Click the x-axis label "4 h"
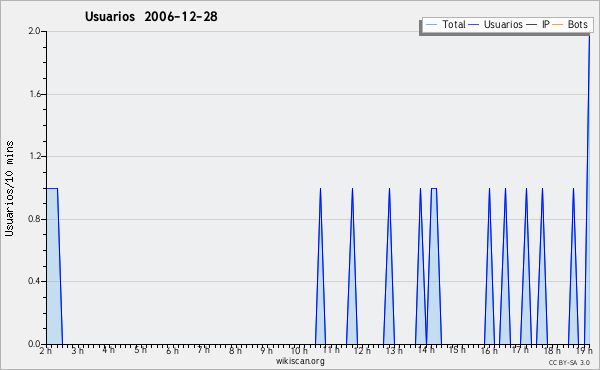 108,350
